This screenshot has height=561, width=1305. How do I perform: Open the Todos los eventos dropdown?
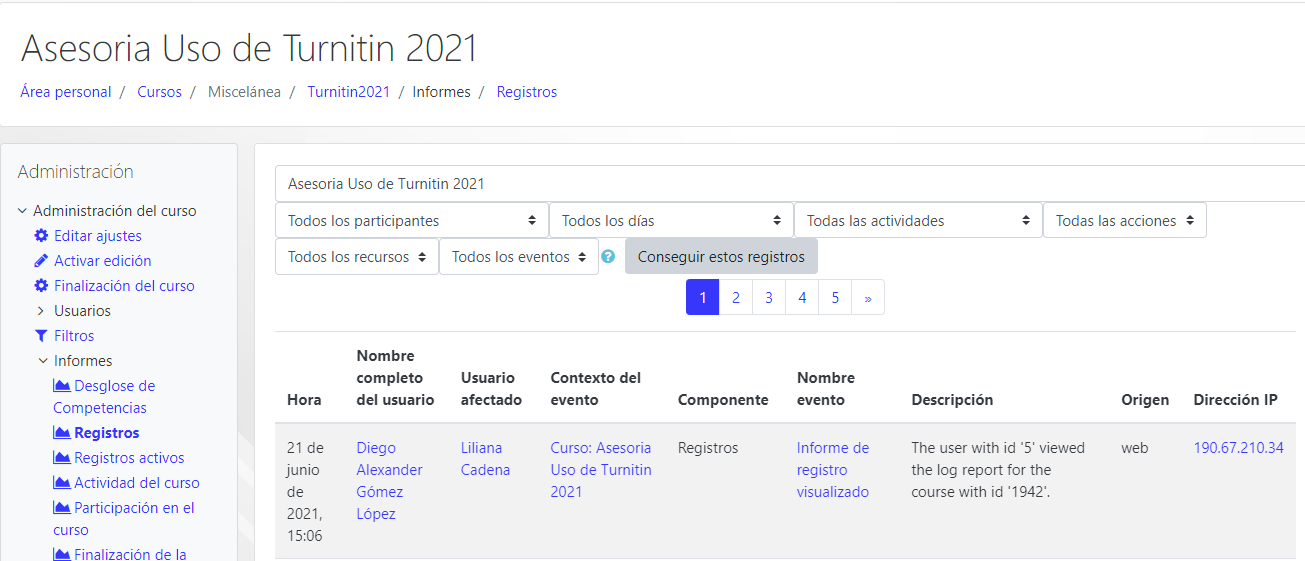tap(519, 257)
